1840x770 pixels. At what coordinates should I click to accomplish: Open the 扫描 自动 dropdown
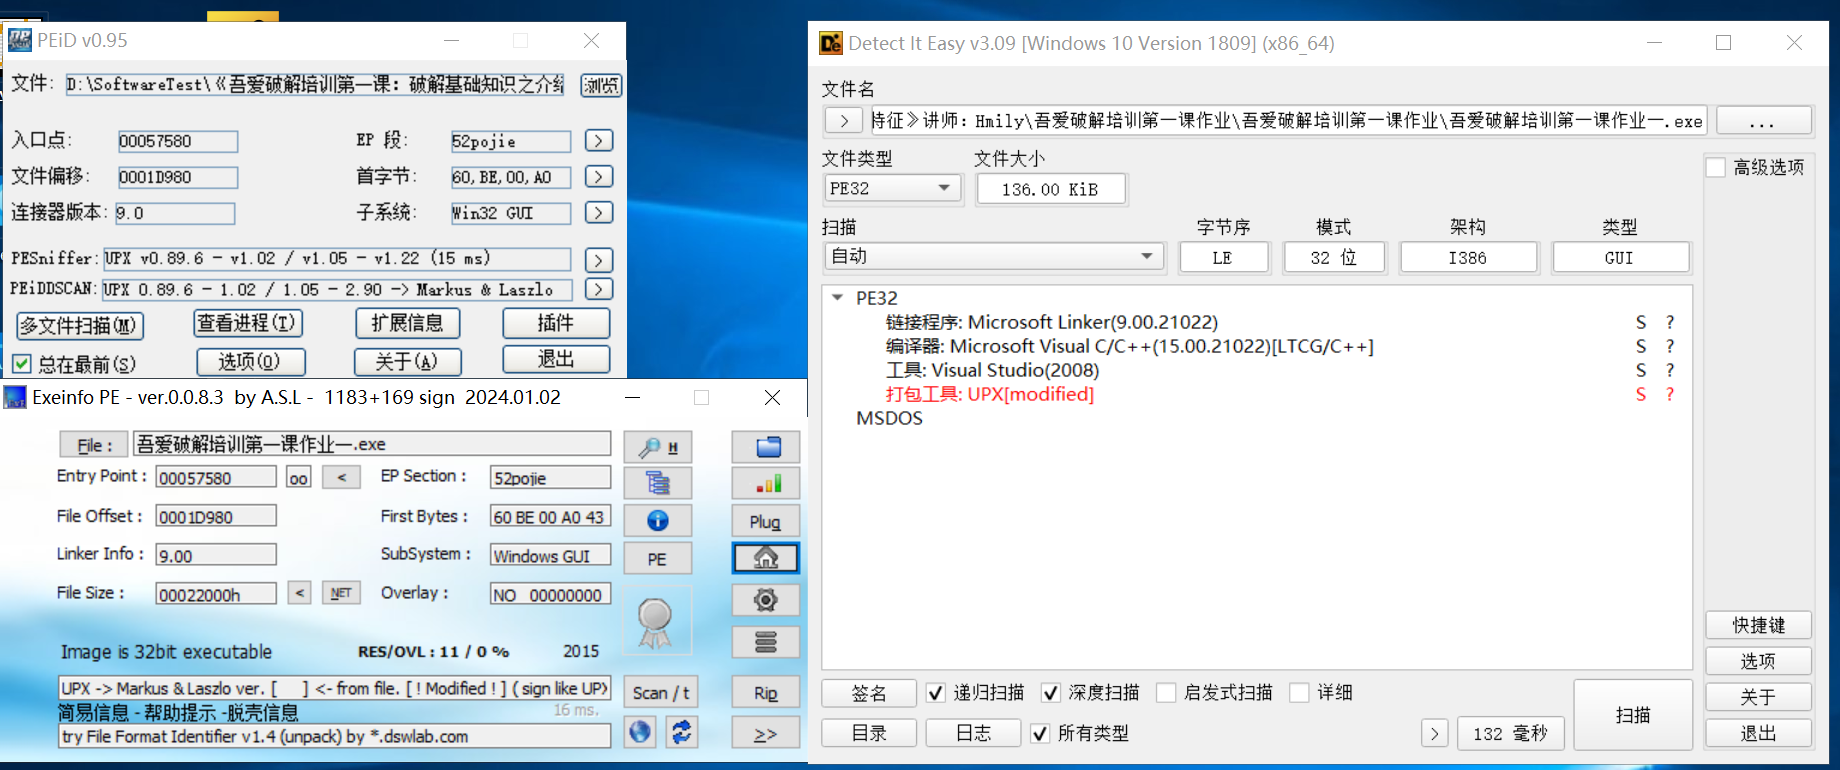tap(993, 256)
